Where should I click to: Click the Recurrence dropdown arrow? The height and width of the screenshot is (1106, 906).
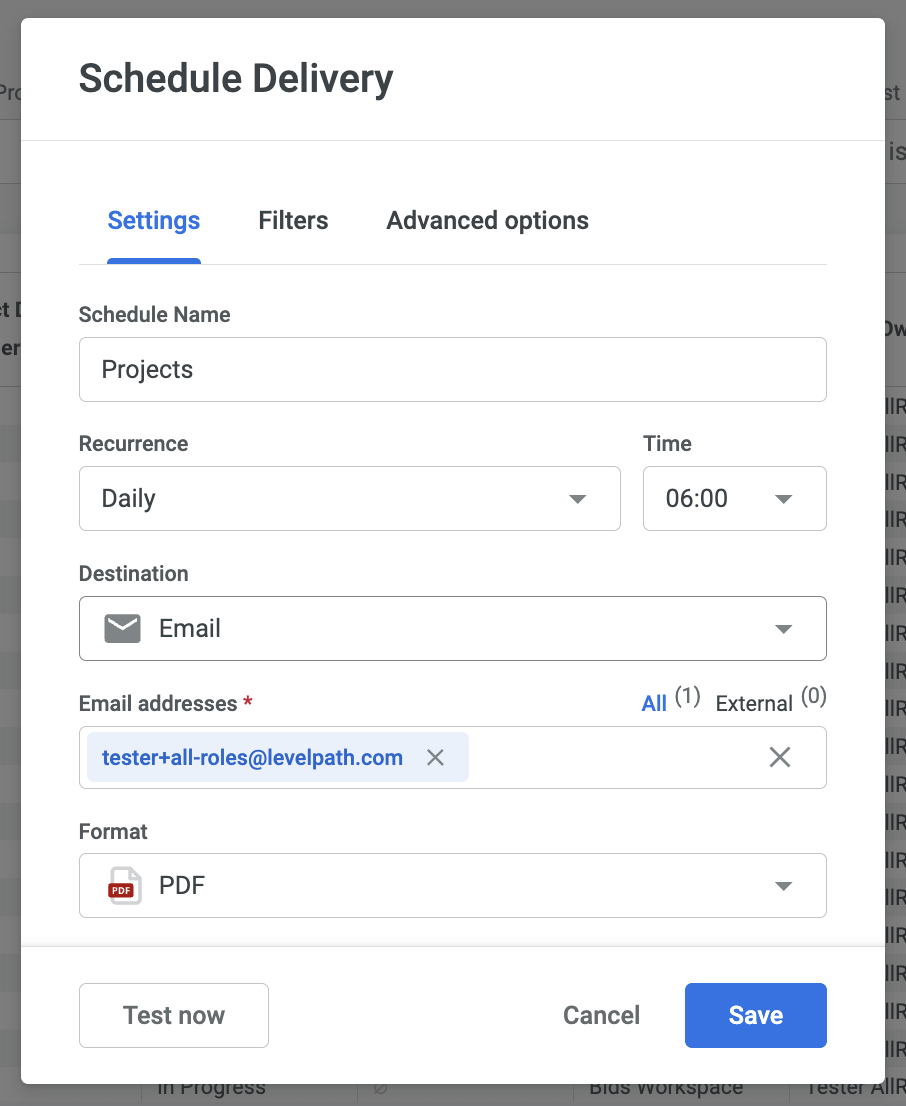coord(577,499)
